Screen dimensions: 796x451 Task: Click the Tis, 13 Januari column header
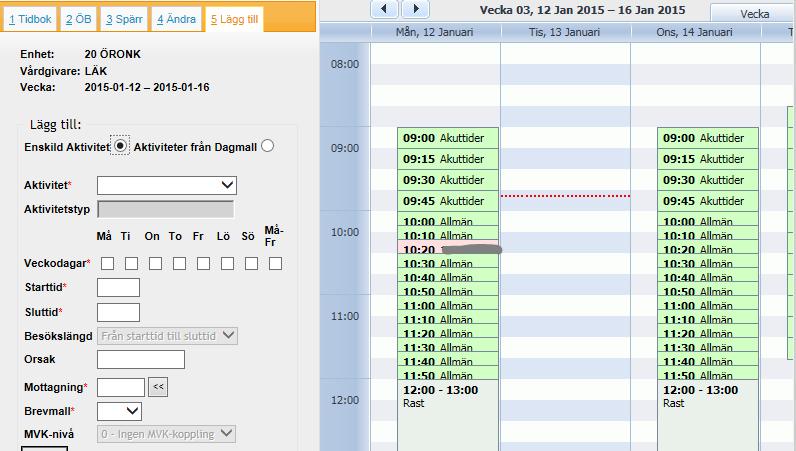[565, 32]
